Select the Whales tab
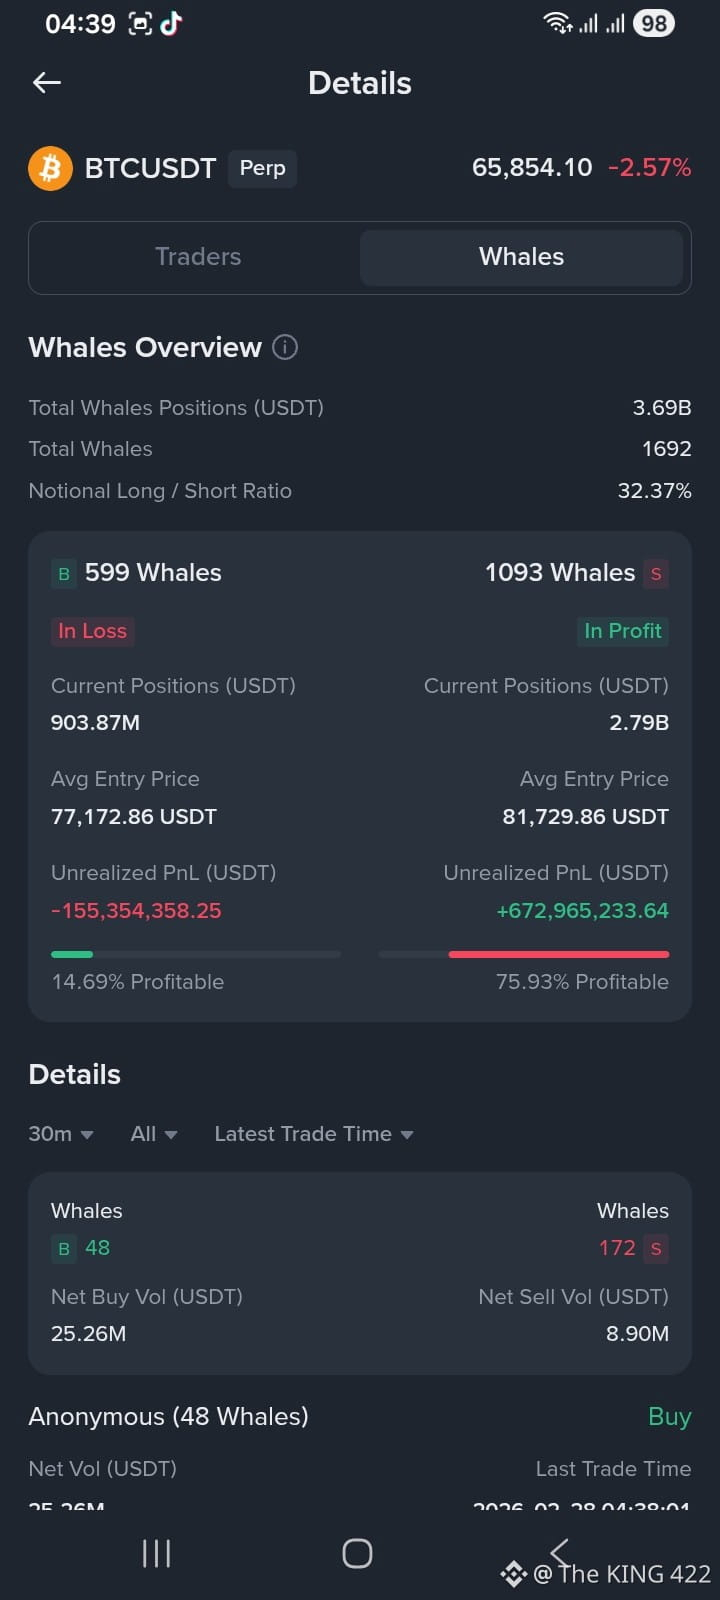The height and width of the screenshot is (1600, 720). [521, 257]
